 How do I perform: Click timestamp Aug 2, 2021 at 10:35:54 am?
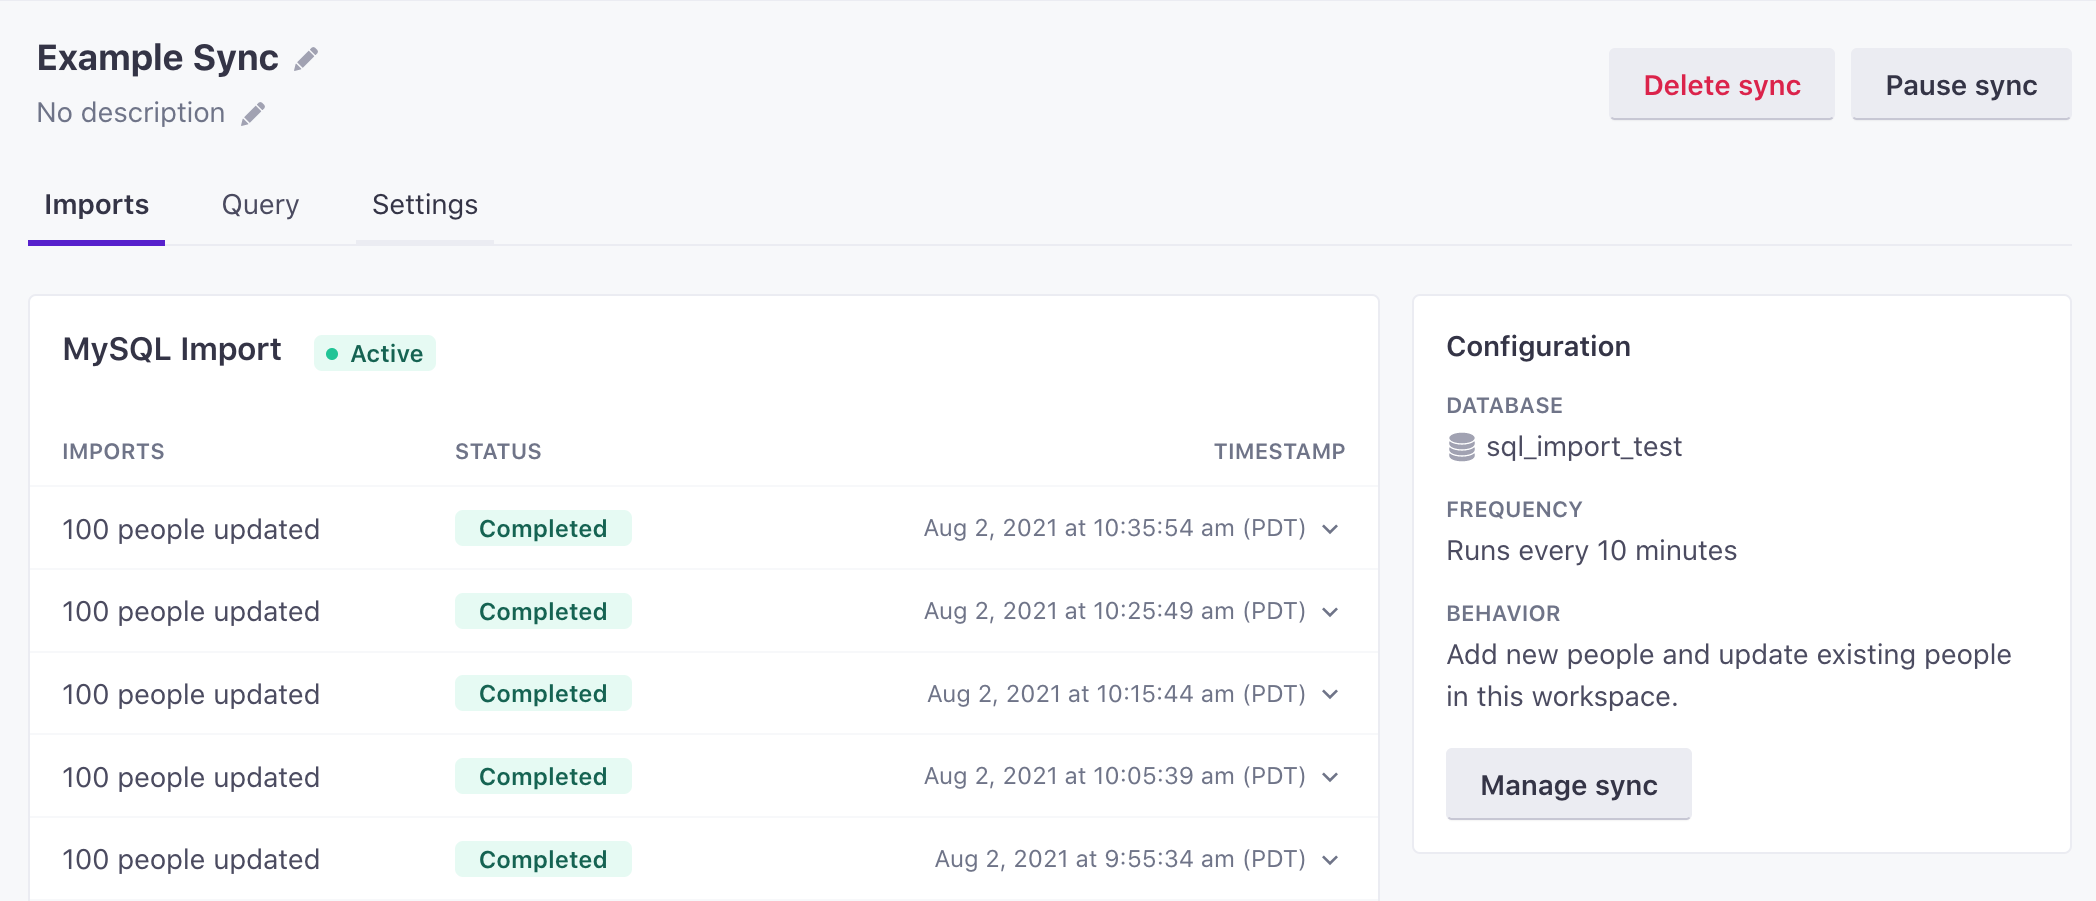1115,528
